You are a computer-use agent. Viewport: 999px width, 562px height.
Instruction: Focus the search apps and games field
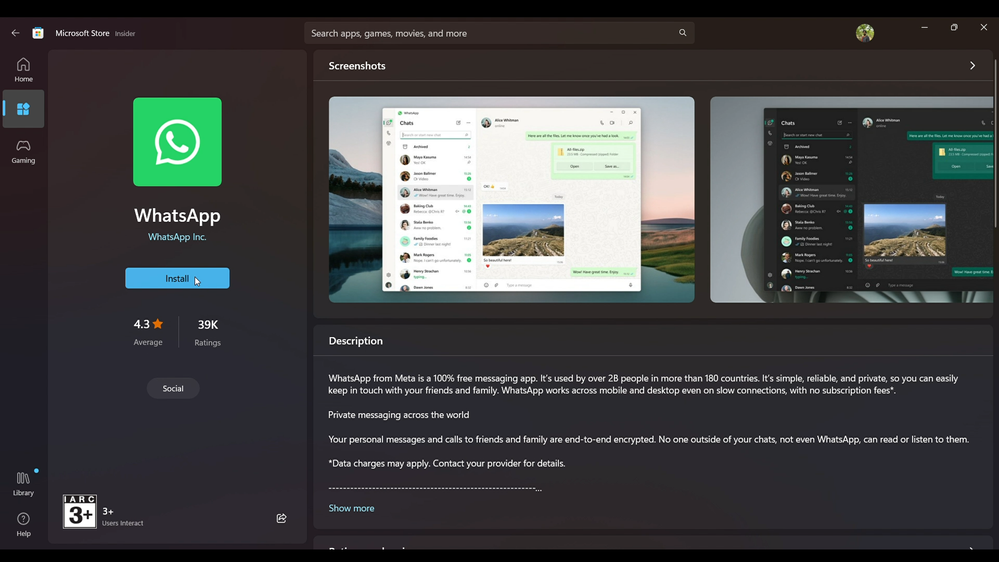tap(499, 33)
